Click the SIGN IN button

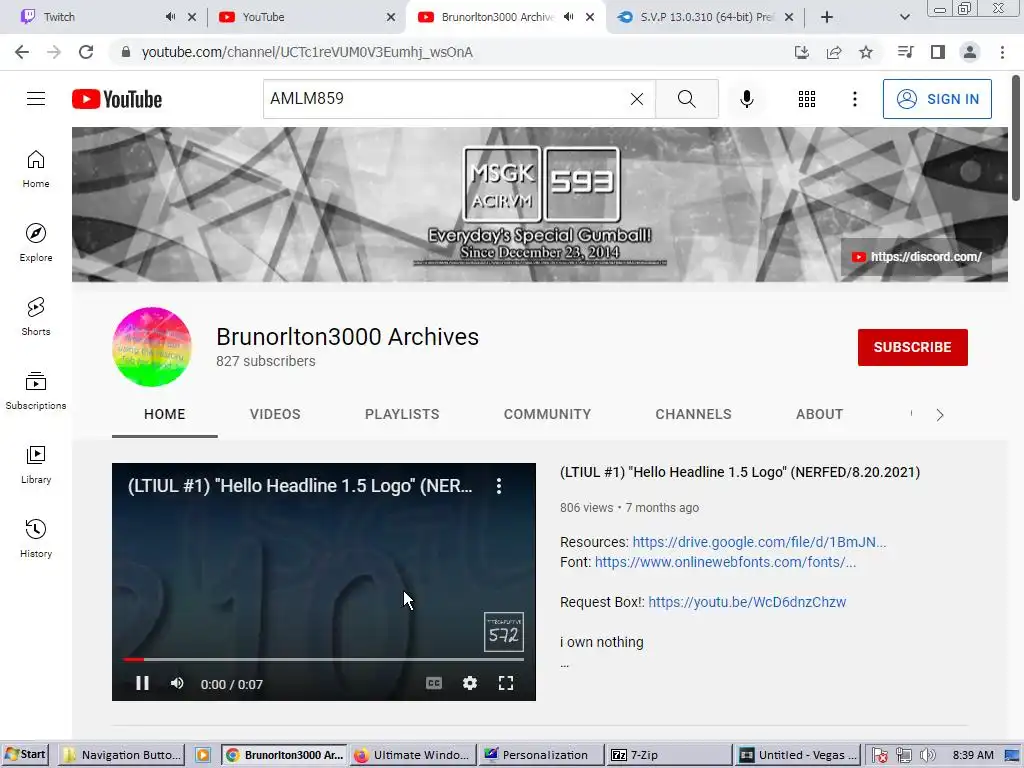[937, 99]
